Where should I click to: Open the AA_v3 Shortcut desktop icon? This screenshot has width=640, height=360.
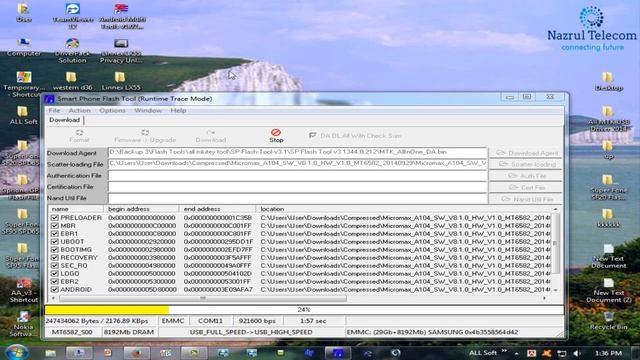point(24,290)
